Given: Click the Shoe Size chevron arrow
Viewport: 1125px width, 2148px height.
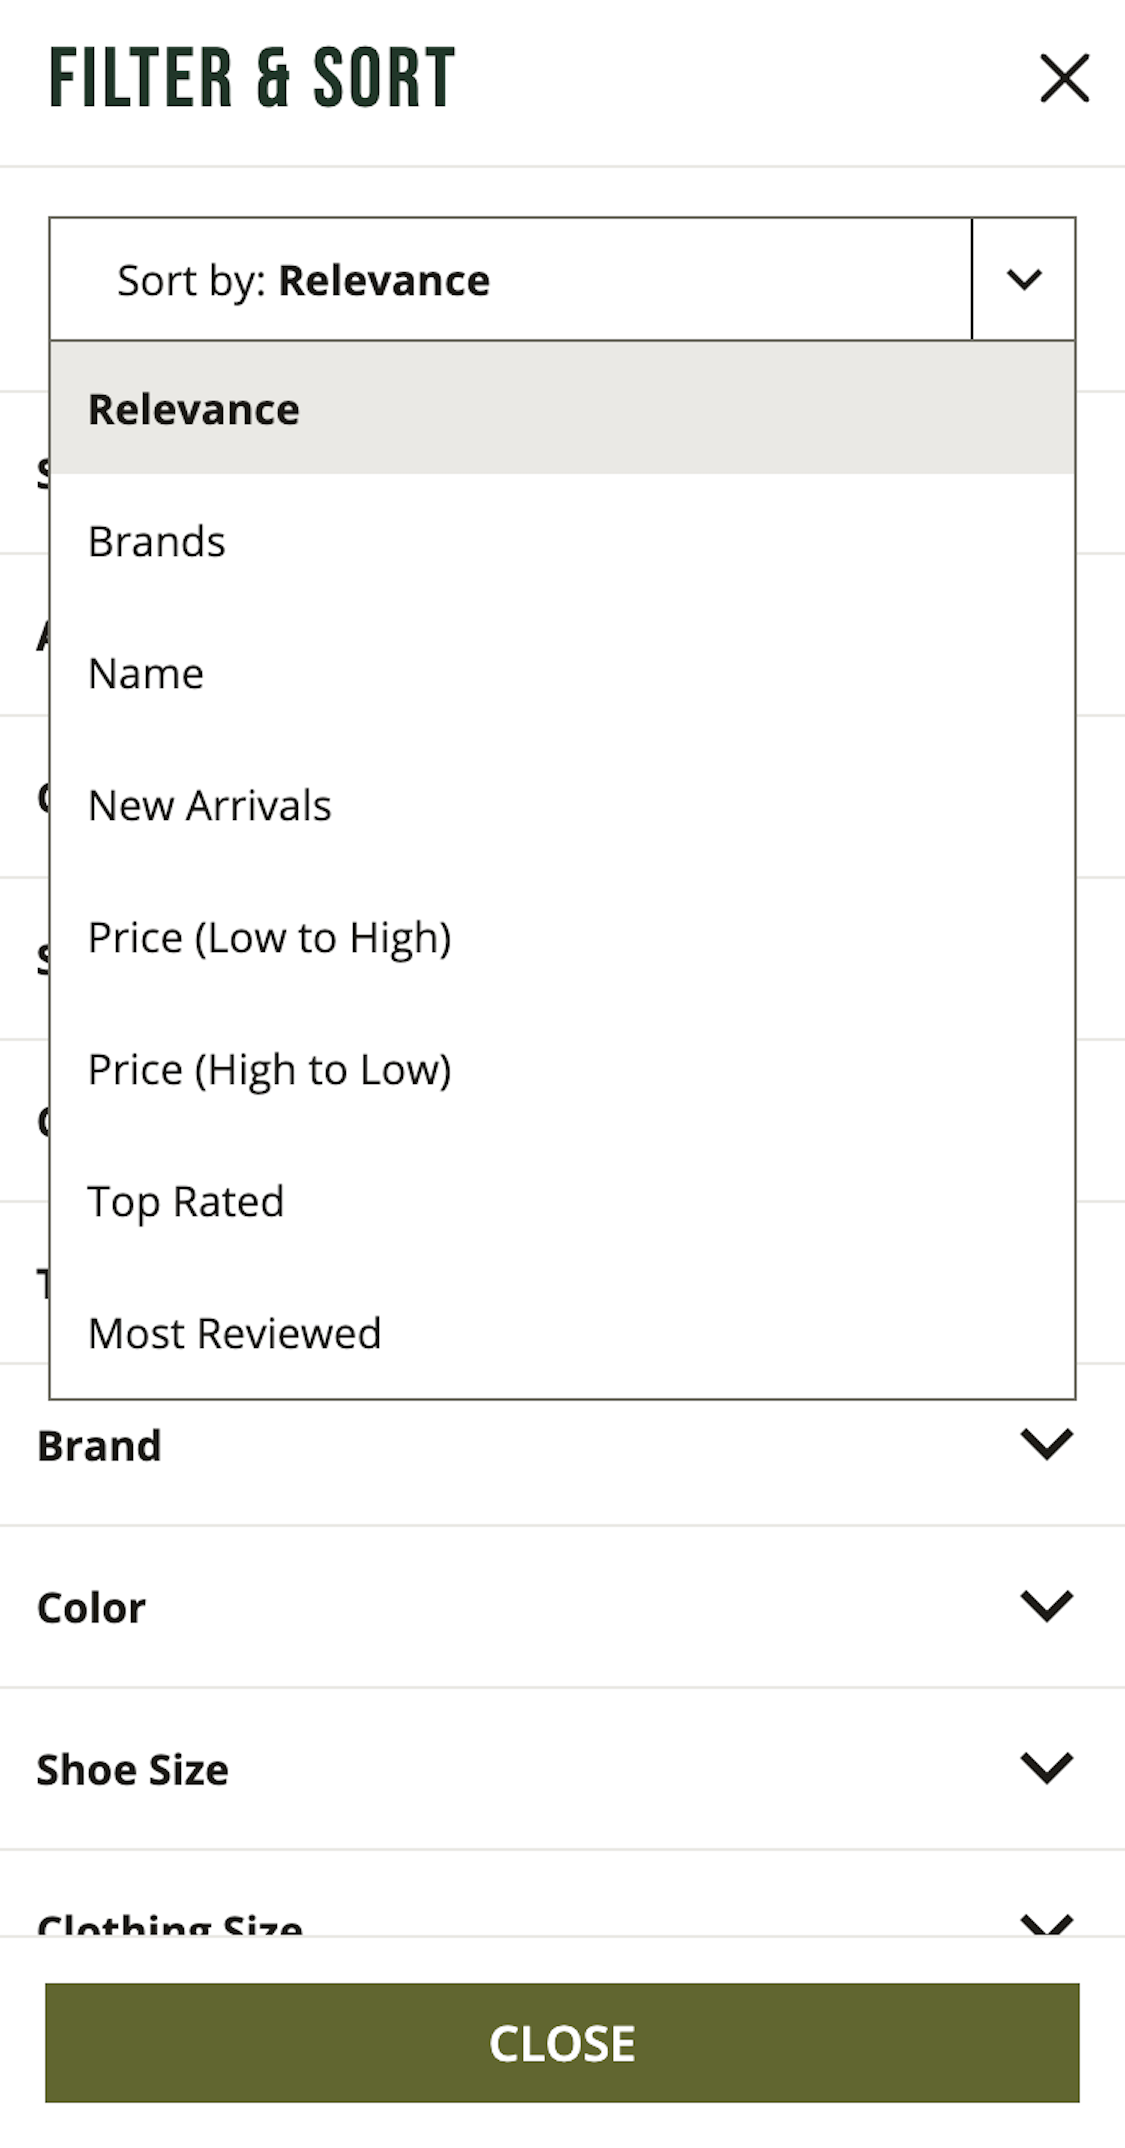Looking at the screenshot, I should pos(1046,1768).
